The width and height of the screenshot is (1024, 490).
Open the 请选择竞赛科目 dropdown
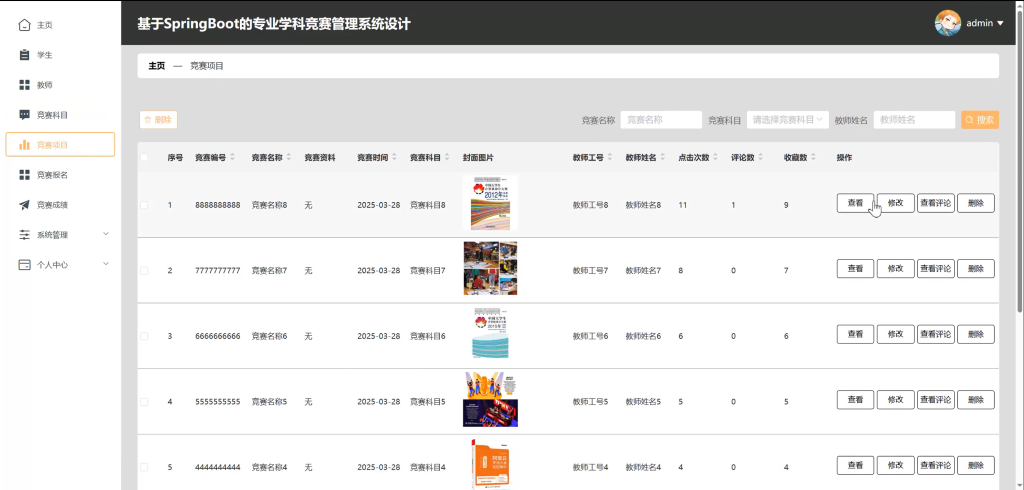tap(787, 120)
